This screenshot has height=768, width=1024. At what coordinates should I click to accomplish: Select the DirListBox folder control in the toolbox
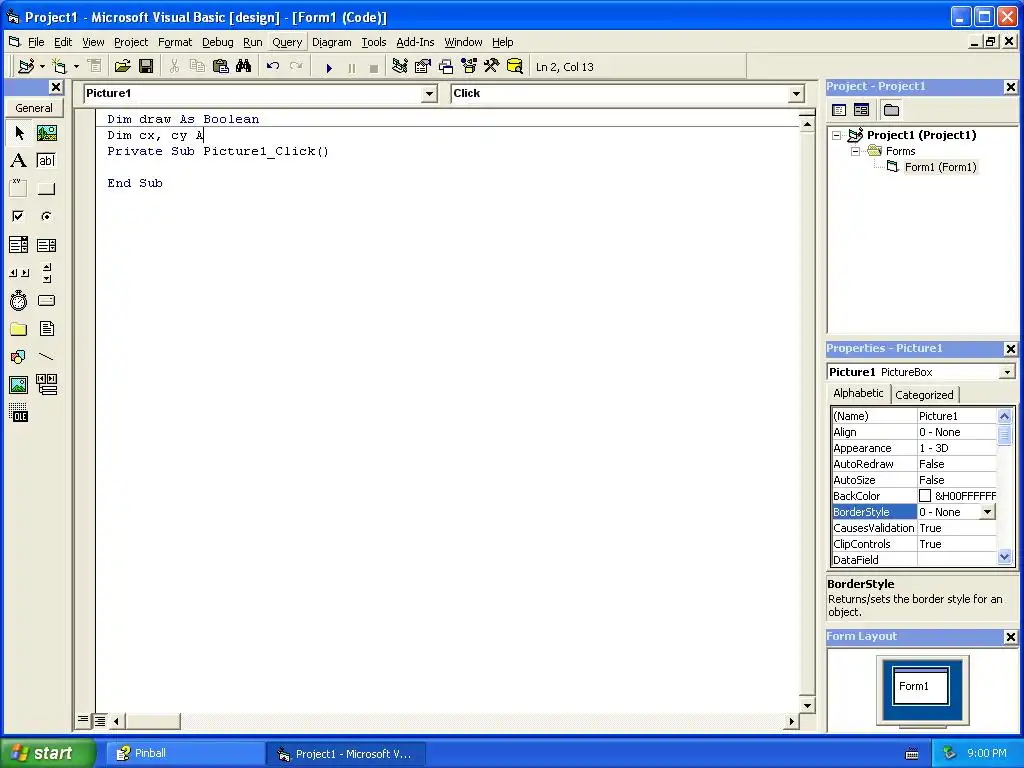[x=19, y=328]
